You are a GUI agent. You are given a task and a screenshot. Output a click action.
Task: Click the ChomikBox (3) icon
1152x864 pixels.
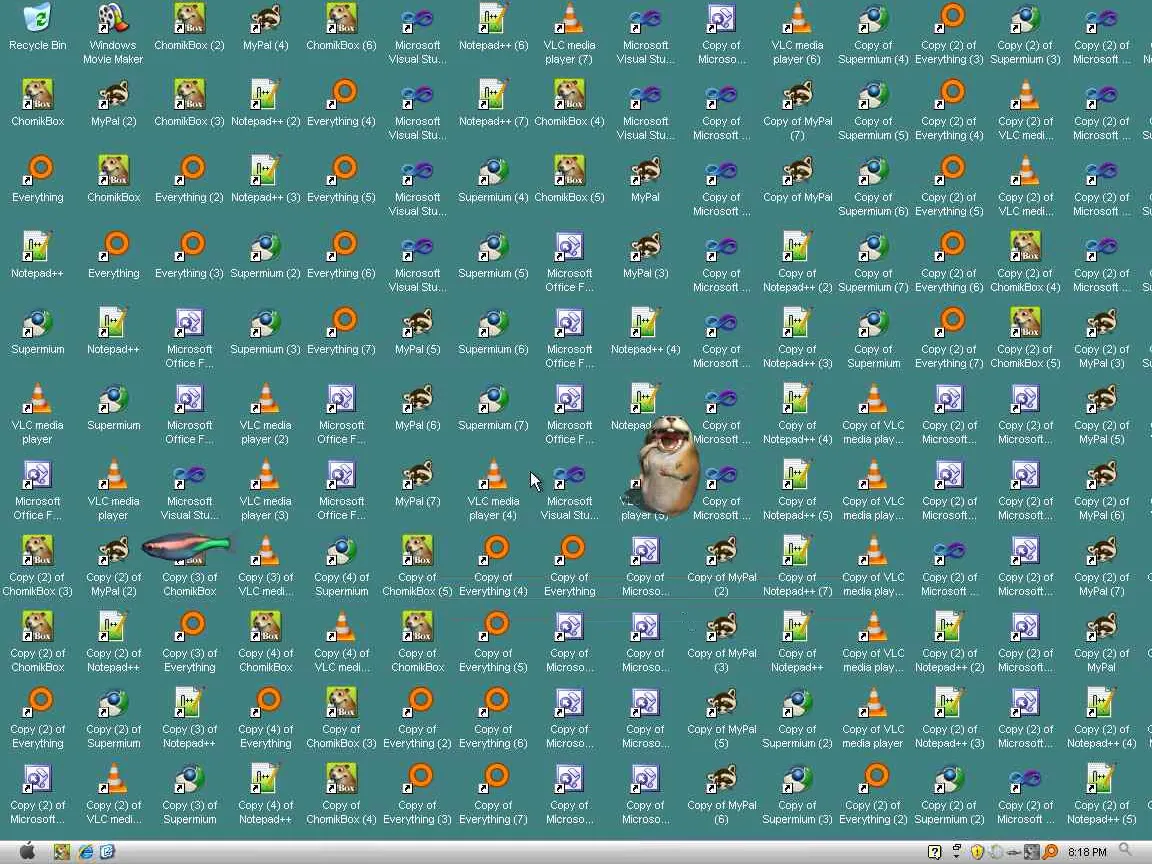190,104
